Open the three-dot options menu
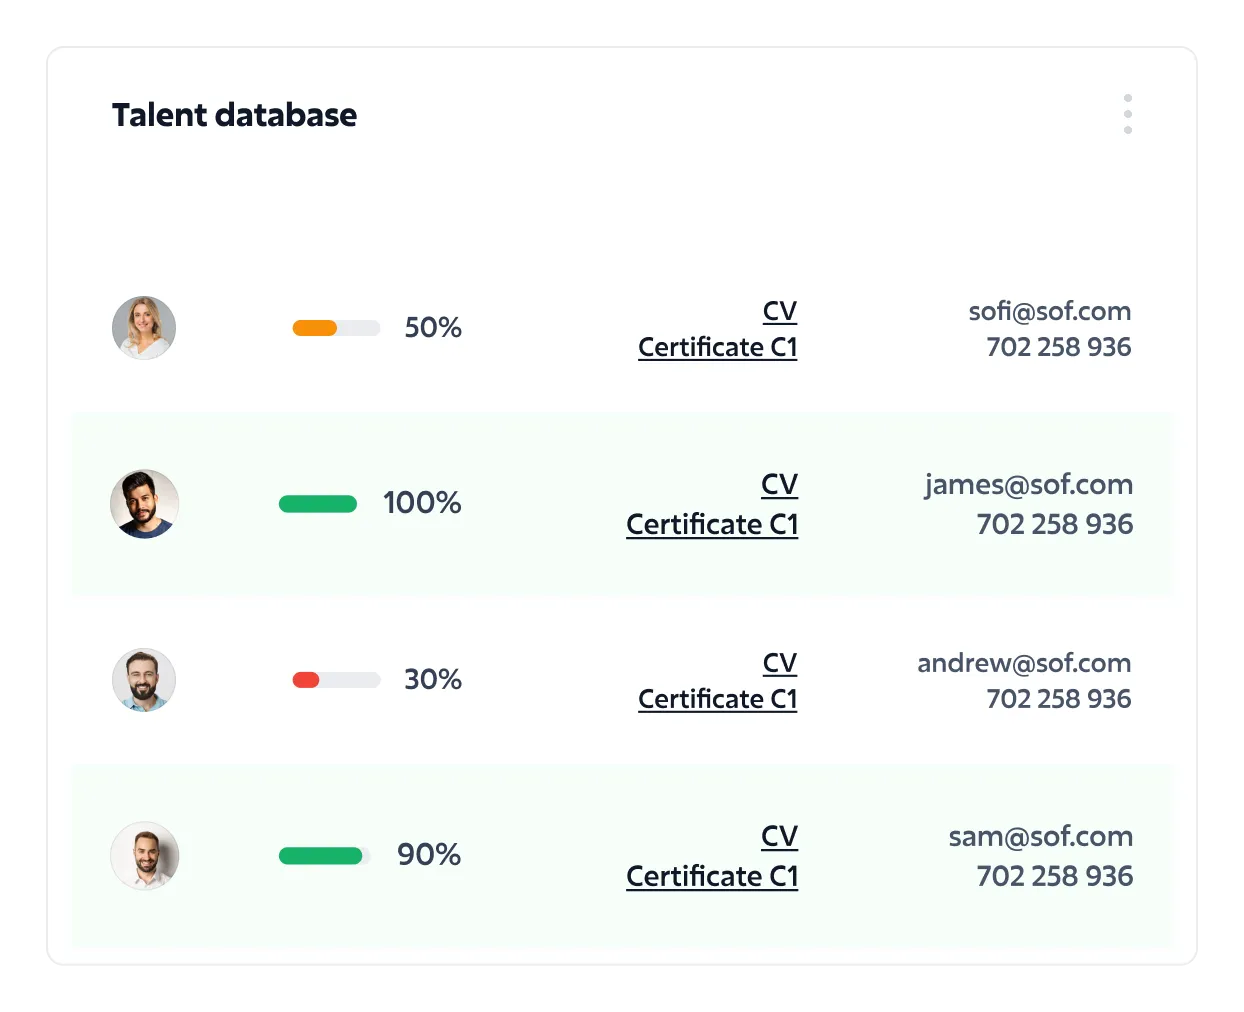The width and height of the screenshot is (1244, 1012). (x=1127, y=114)
